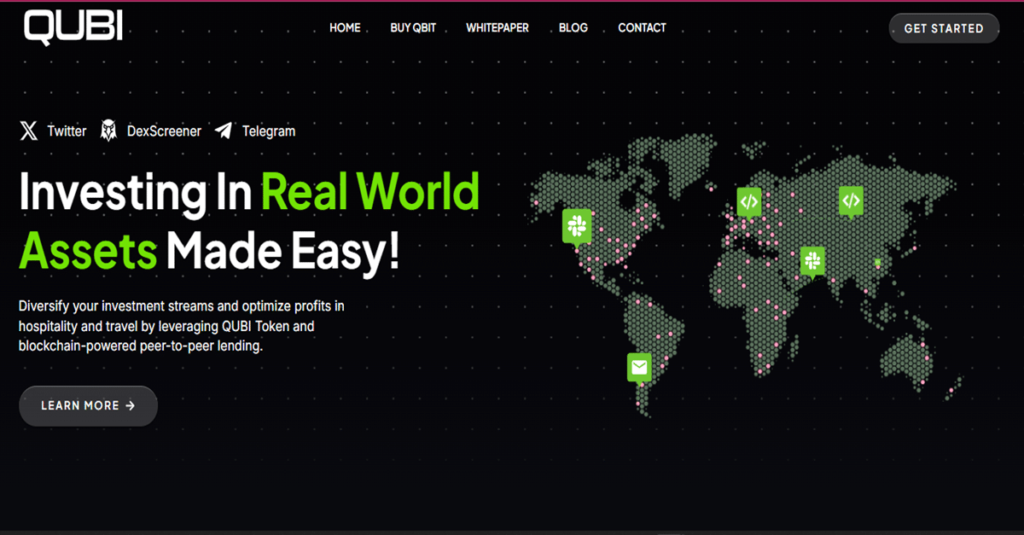Open the Twitter text link

67,131
